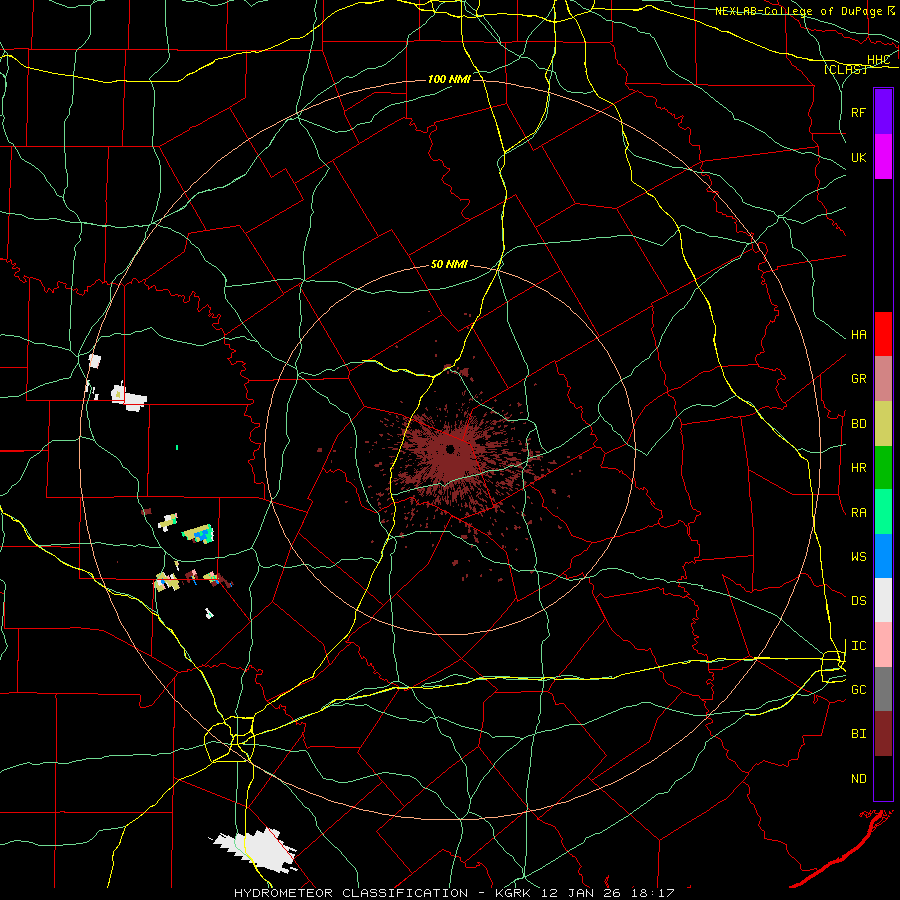Click the WS legend label

point(858,557)
